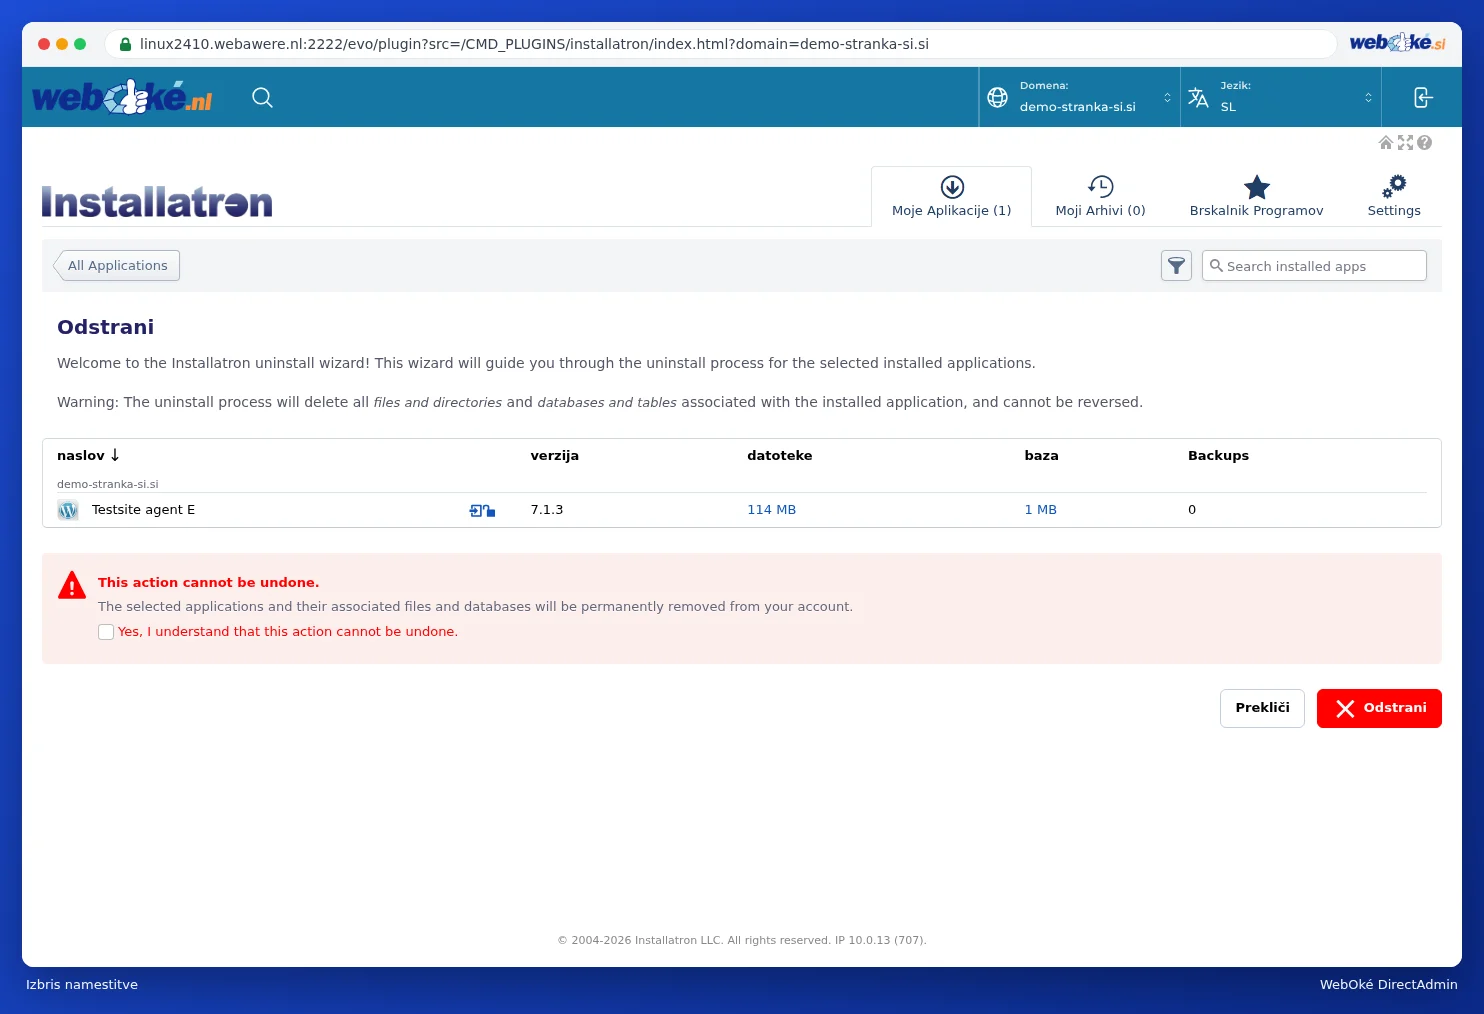Screen dimensions: 1484x1014
Task: Click the logout icon in header
Action: (x=1423, y=97)
